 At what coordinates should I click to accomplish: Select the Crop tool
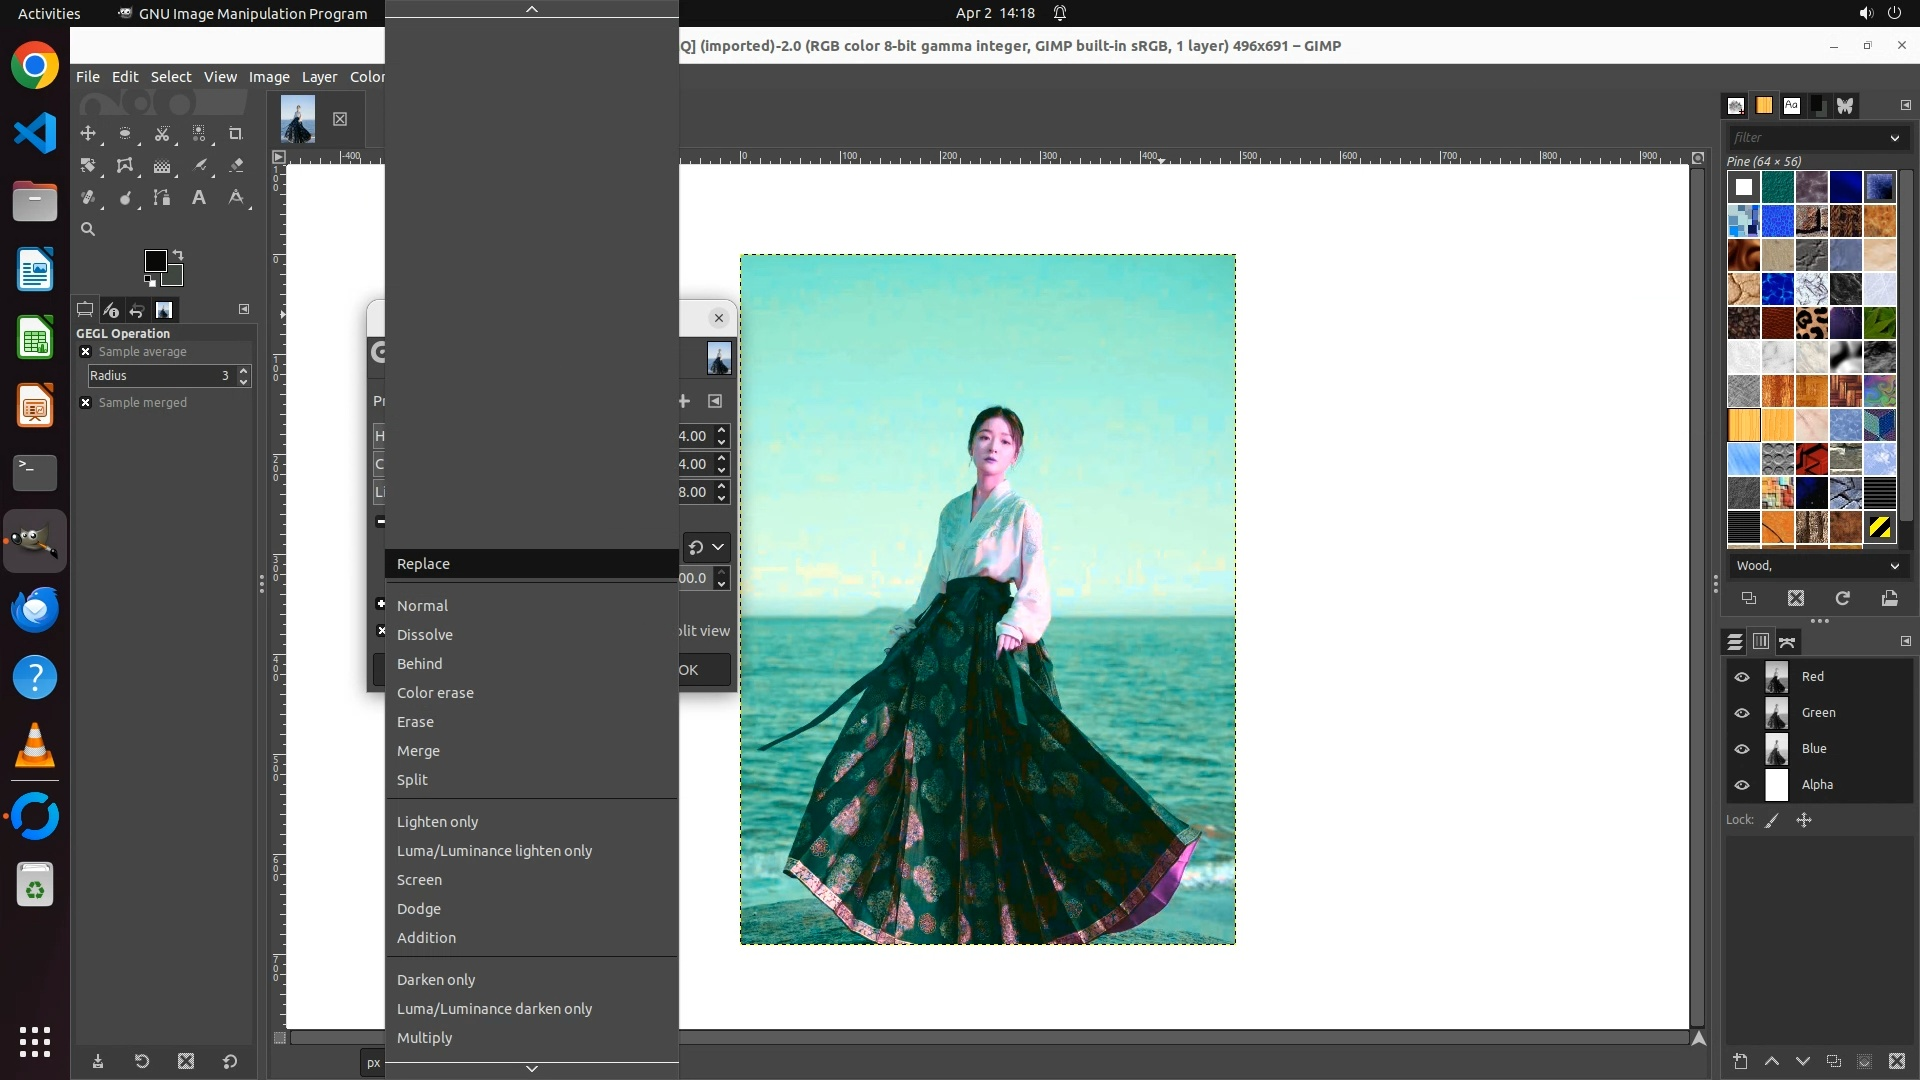click(x=236, y=133)
